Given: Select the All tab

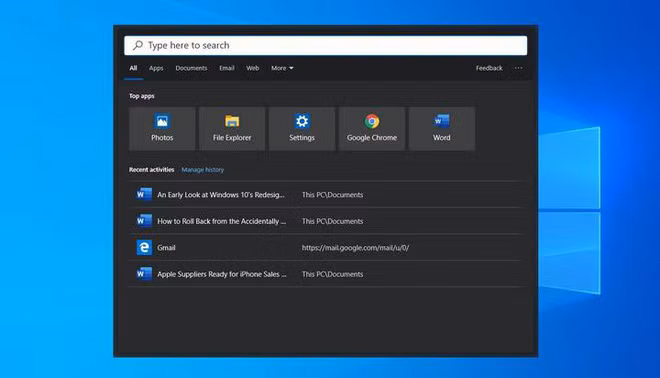Looking at the screenshot, I should pyautogui.click(x=133, y=68).
